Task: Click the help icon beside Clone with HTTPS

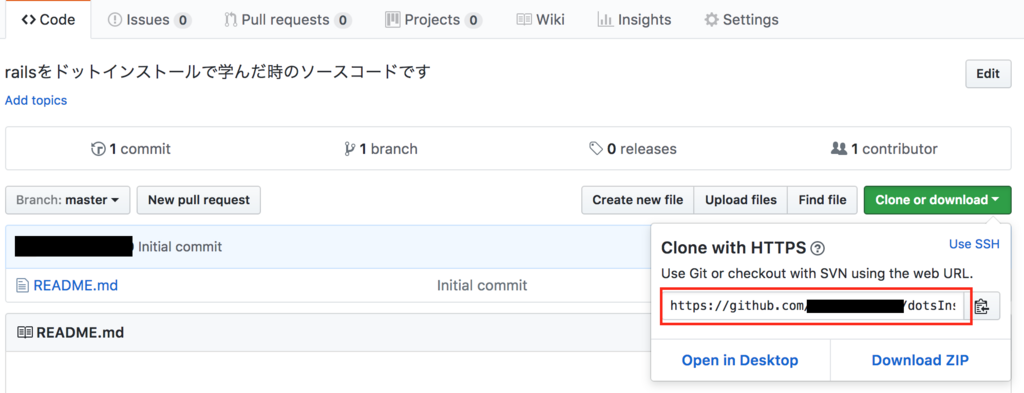Action: (817, 249)
